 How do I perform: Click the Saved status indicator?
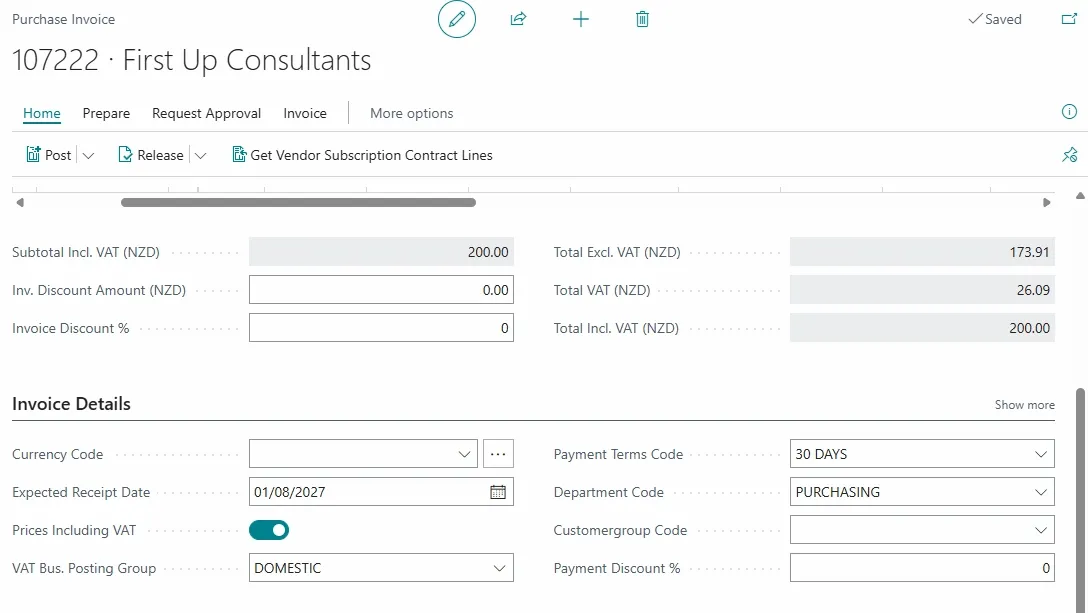[x=995, y=19]
